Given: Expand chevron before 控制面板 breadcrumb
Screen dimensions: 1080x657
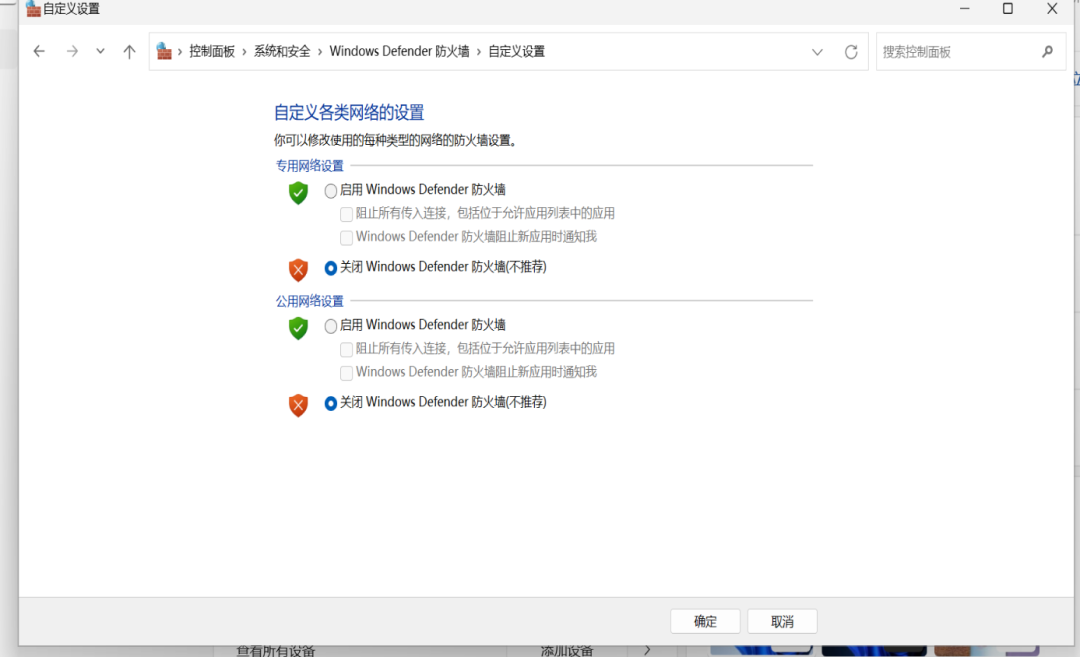Looking at the screenshot, I should (180, 52).
